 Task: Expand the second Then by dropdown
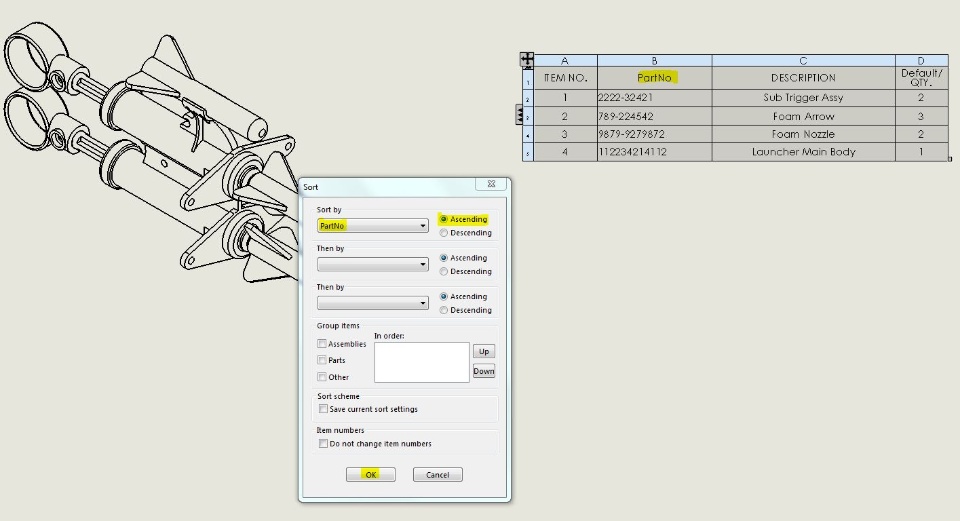coord(372,303)
